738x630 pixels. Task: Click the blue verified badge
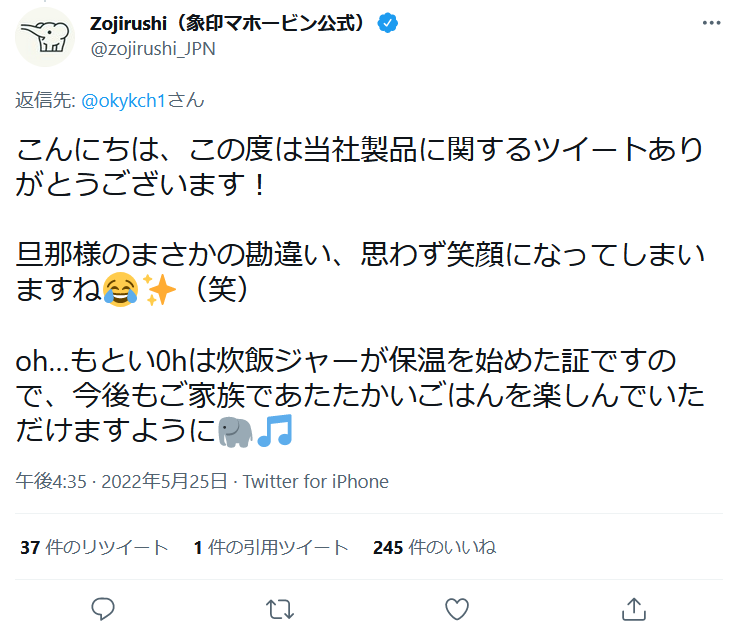click(x=386, y=24)
